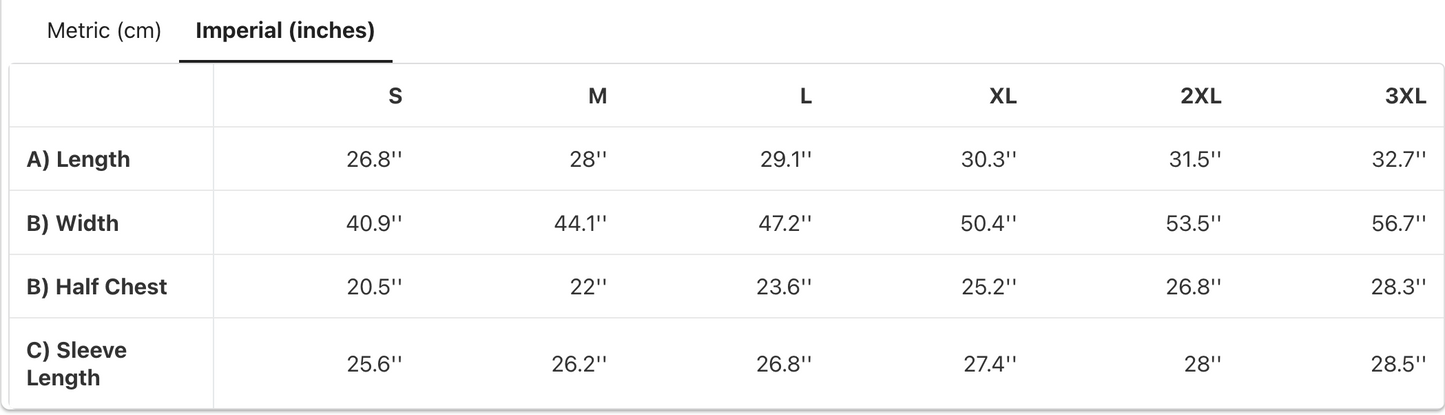Click the B) Half Chest row label

point(97,287)
